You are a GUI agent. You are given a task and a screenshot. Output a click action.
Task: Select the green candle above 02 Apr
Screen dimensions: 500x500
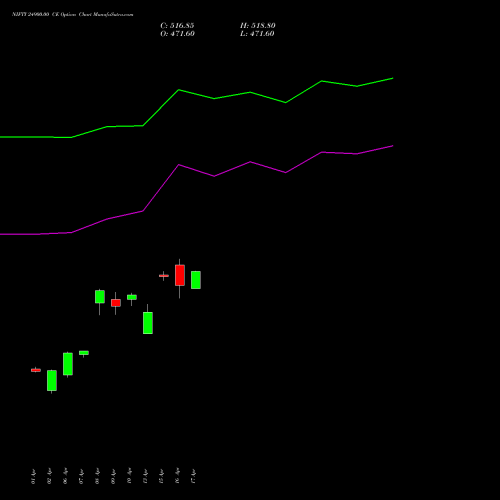coord(52,381)
